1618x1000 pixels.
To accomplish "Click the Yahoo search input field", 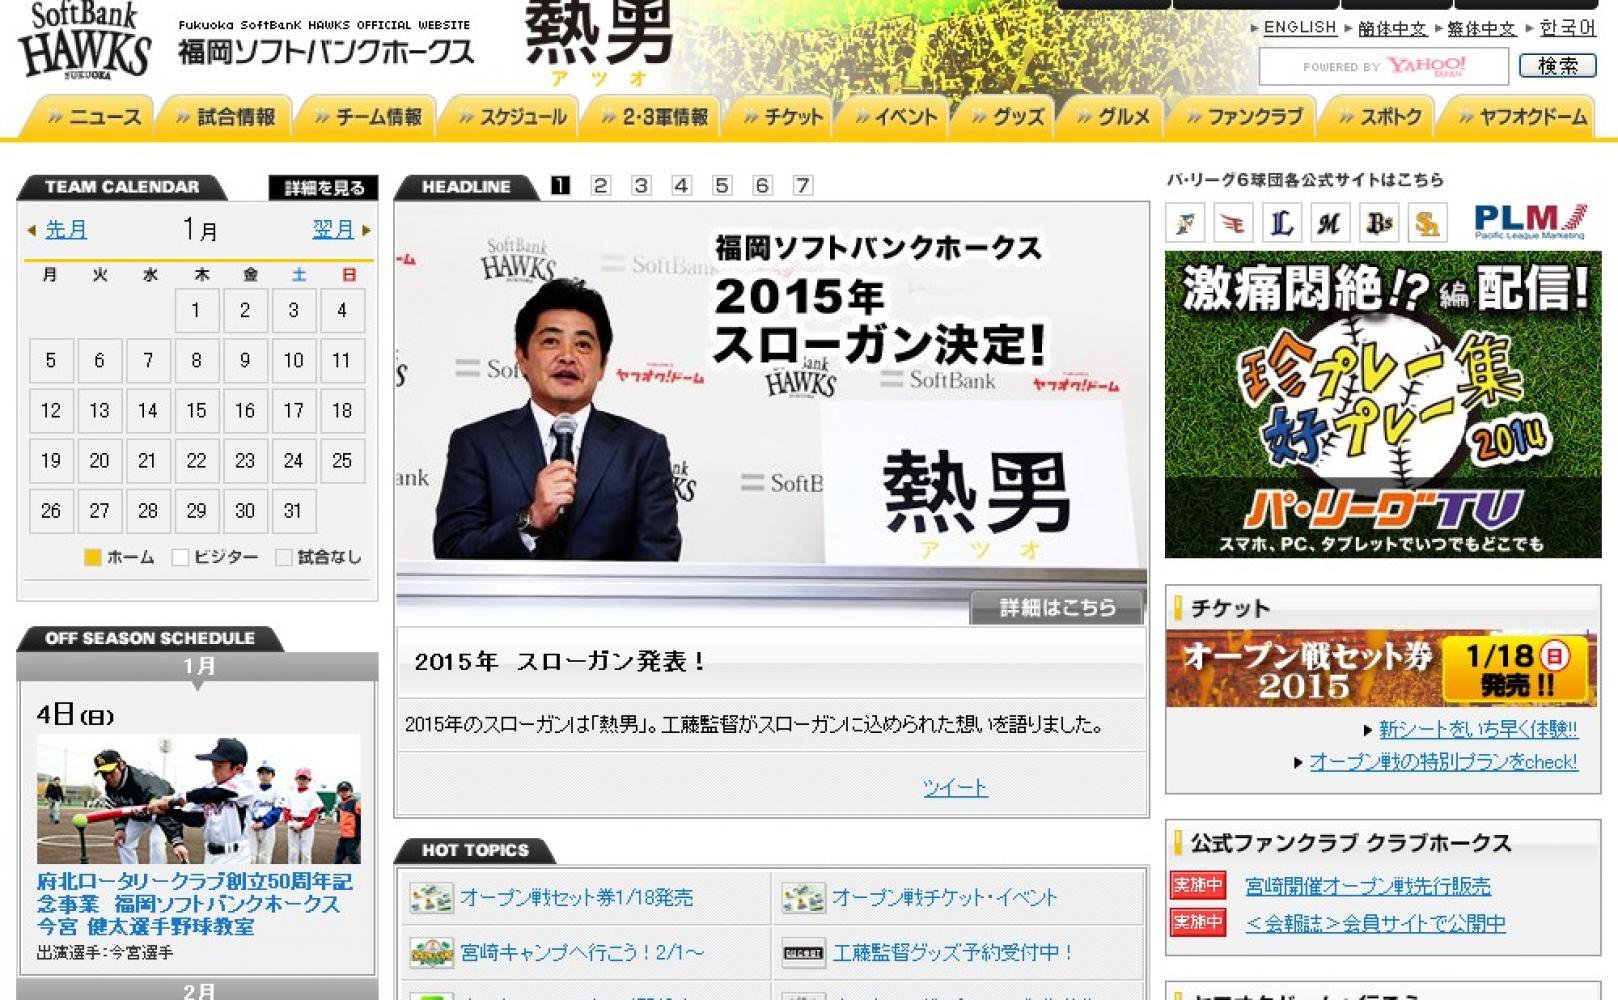I will pyautogui.click(x=1383, y=67).
